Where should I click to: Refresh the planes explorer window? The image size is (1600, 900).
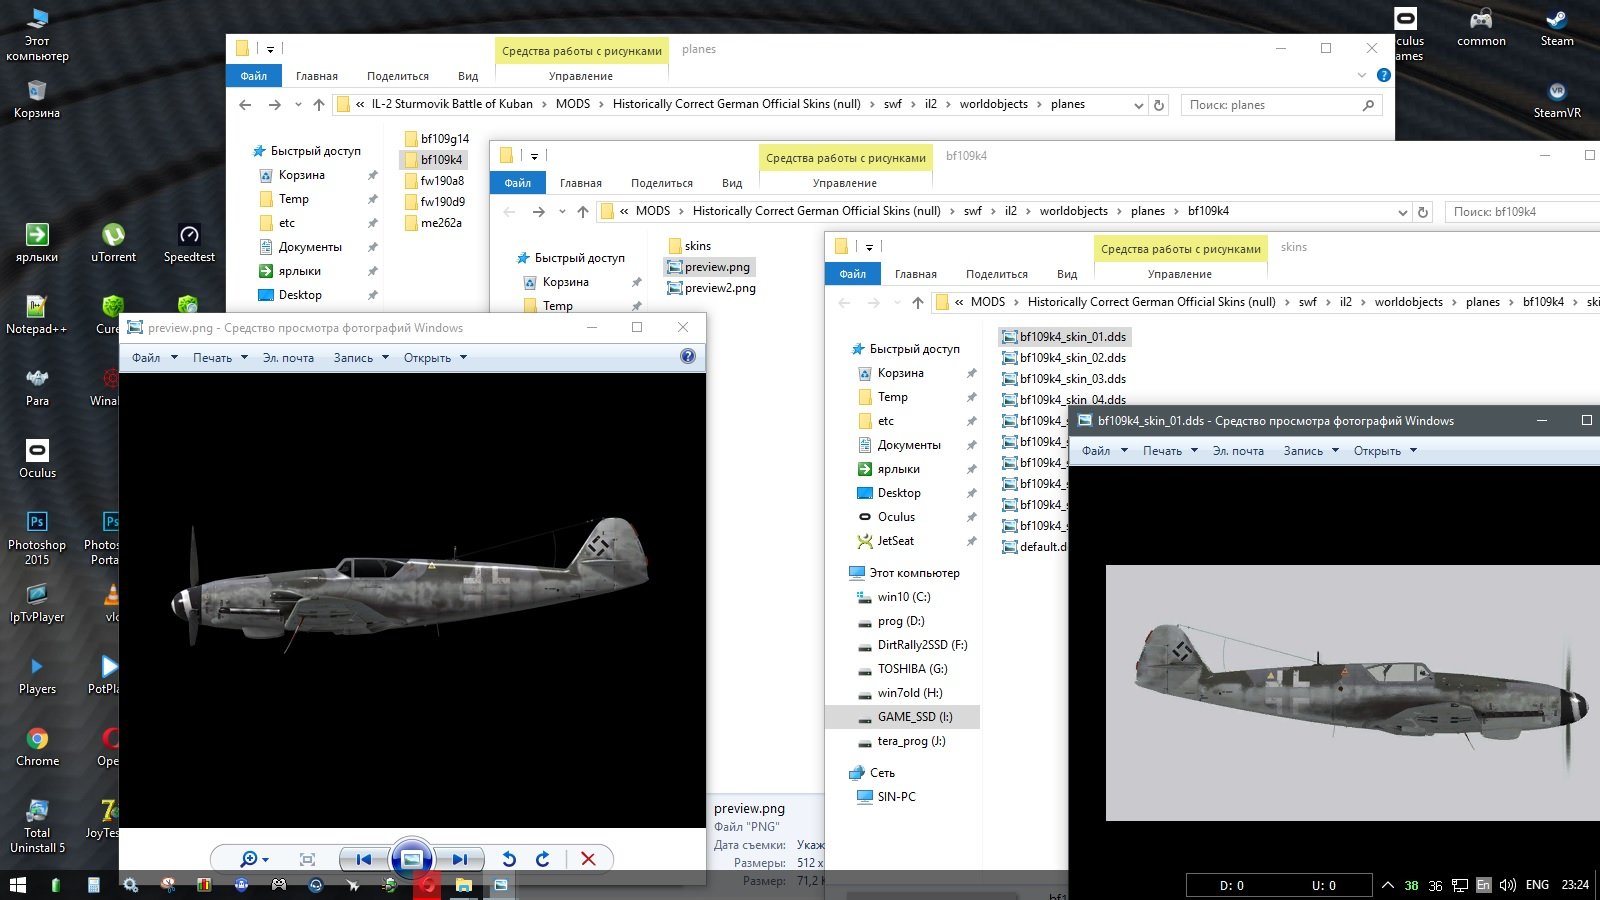[x=1159, y=105]
